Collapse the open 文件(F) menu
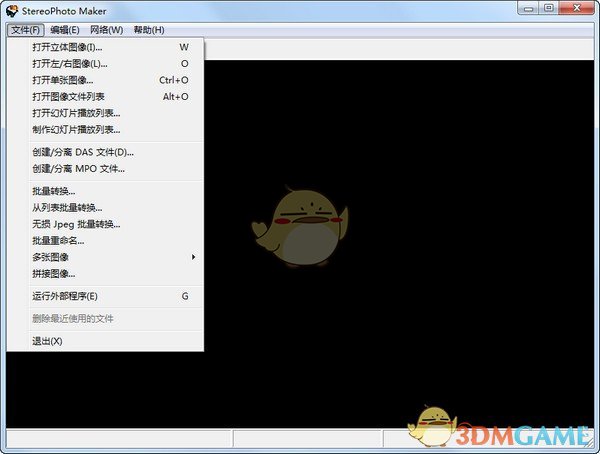Image resolution: width=600 pixels, height=454 pixels. pyautogui.click(x=24, y=30)
